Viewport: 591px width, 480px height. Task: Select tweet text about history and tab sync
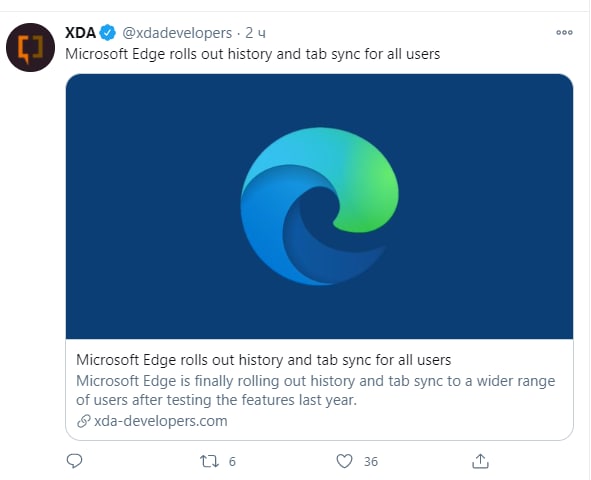[253, 54]
